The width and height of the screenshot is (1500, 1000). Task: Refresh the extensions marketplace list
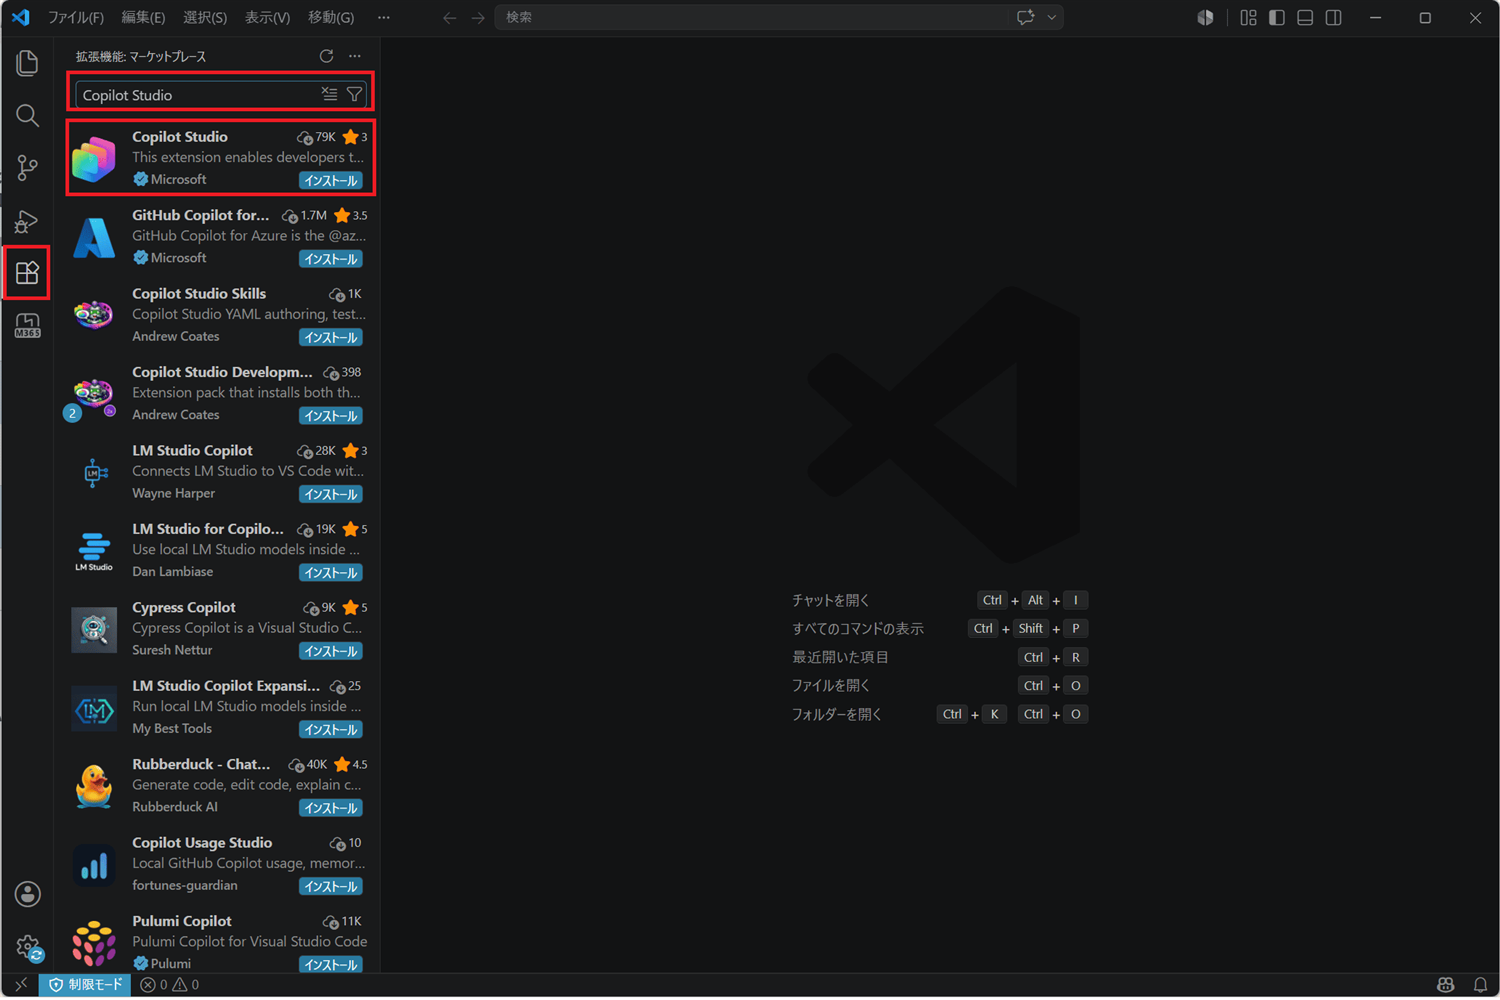tap(326, 56)
